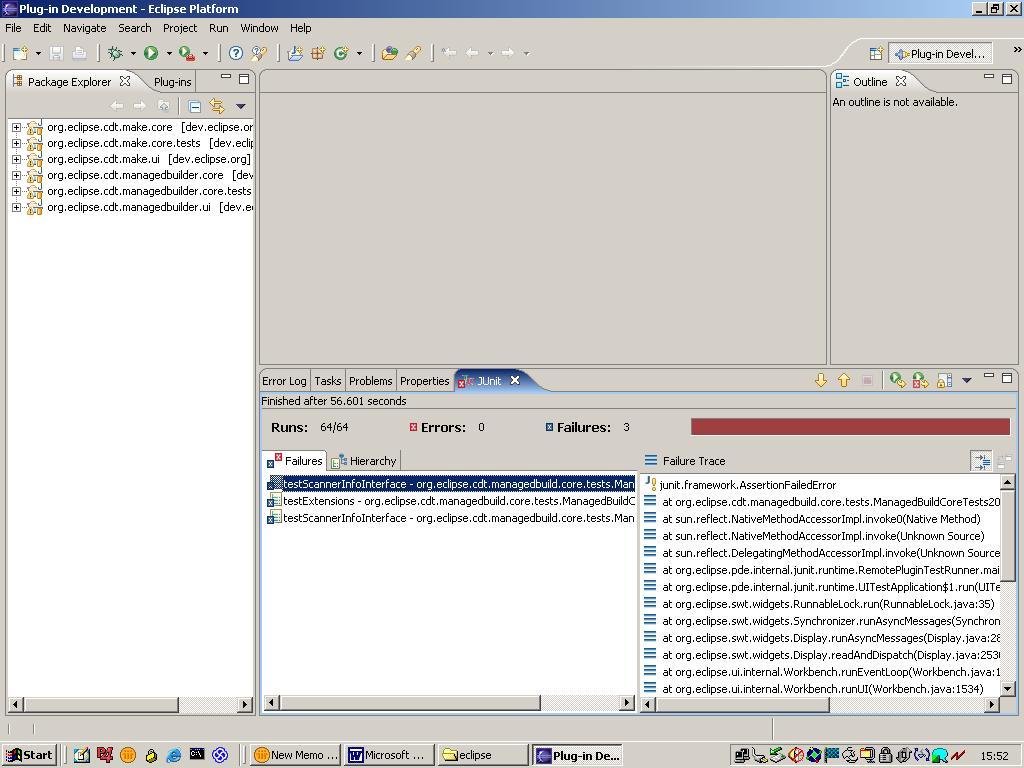This screenshot has height=768, width=1024.
Task: Open the File menu
Action: pyautogui.click(x=13, y=28)
